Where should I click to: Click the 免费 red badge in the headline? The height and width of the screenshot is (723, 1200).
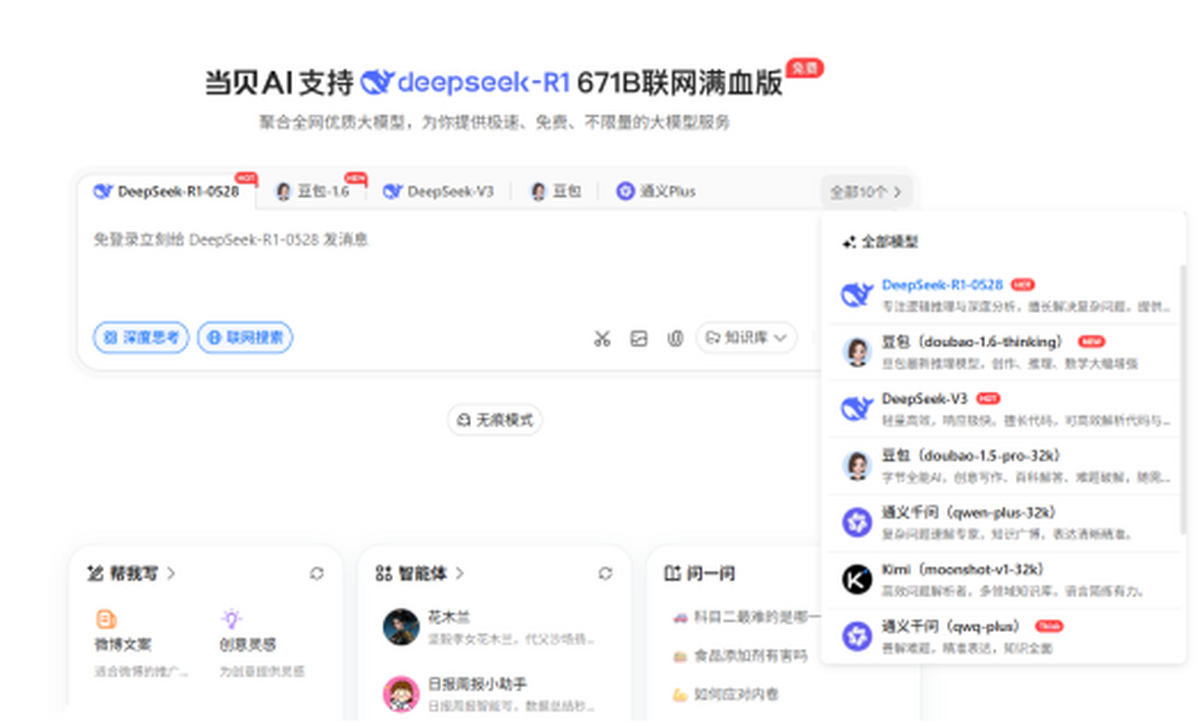804,67
